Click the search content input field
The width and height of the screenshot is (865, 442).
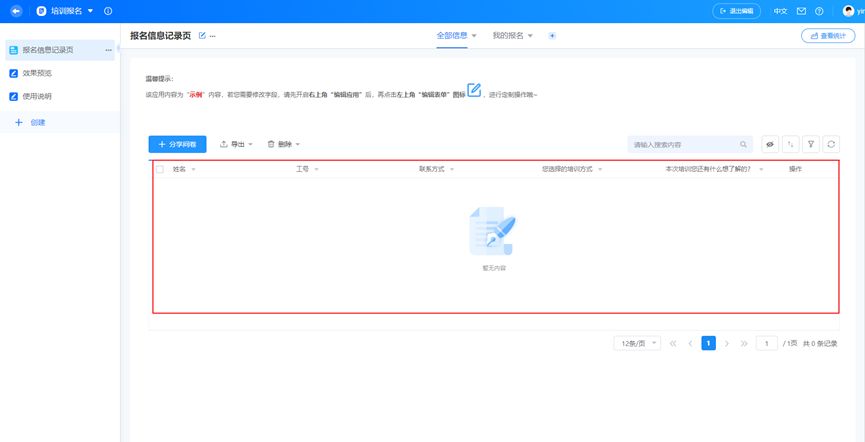pyautogui.click(x=690, y=145)
